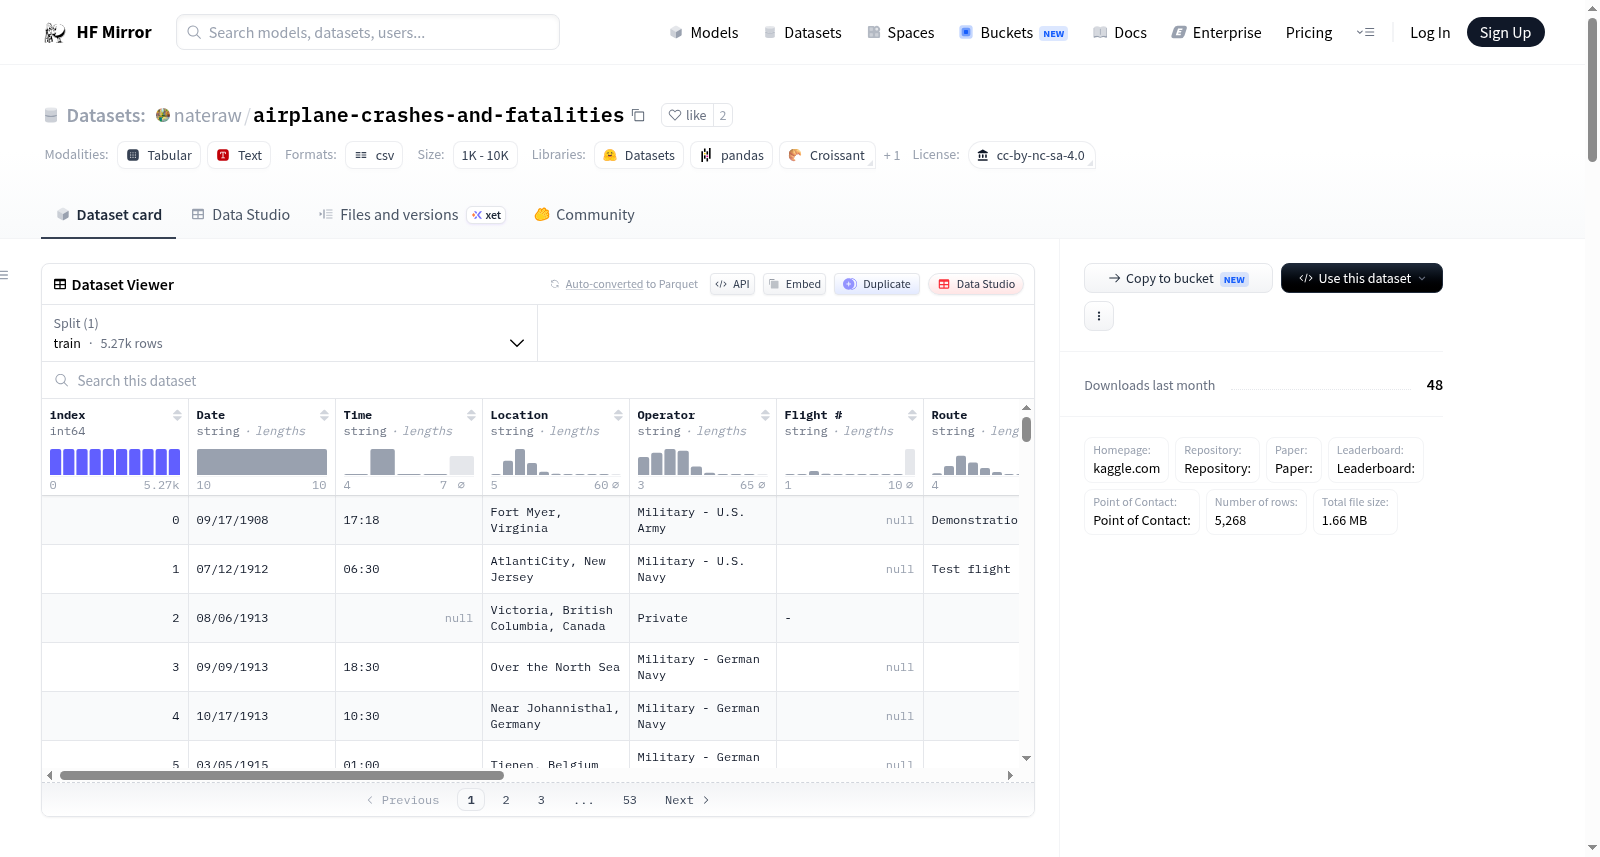Switch to the Data Studio tab

point(241,215)
